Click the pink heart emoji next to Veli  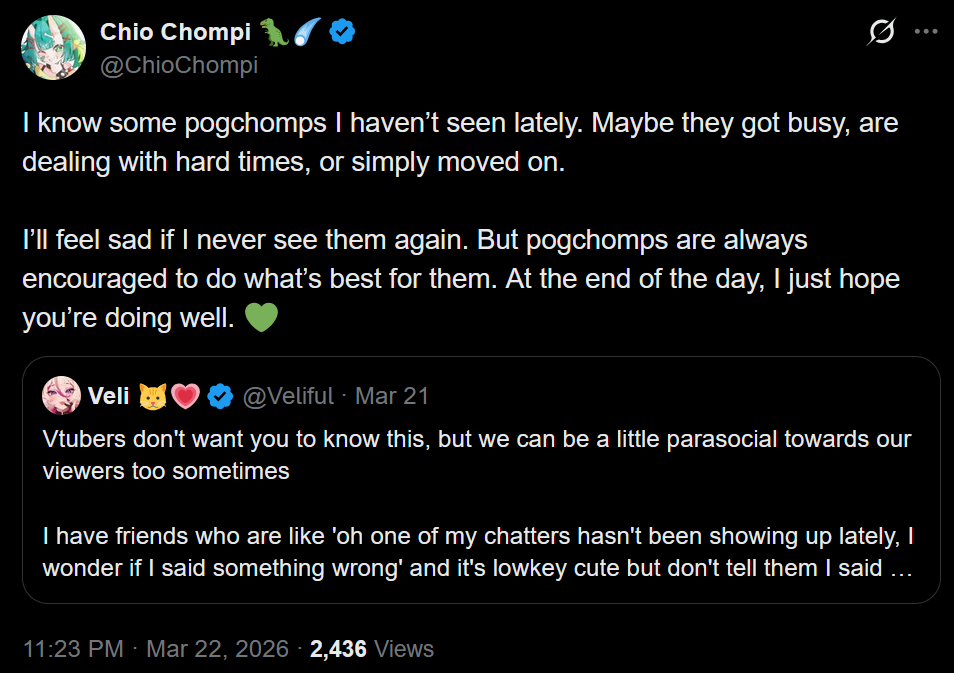click(x=185, y=397)
